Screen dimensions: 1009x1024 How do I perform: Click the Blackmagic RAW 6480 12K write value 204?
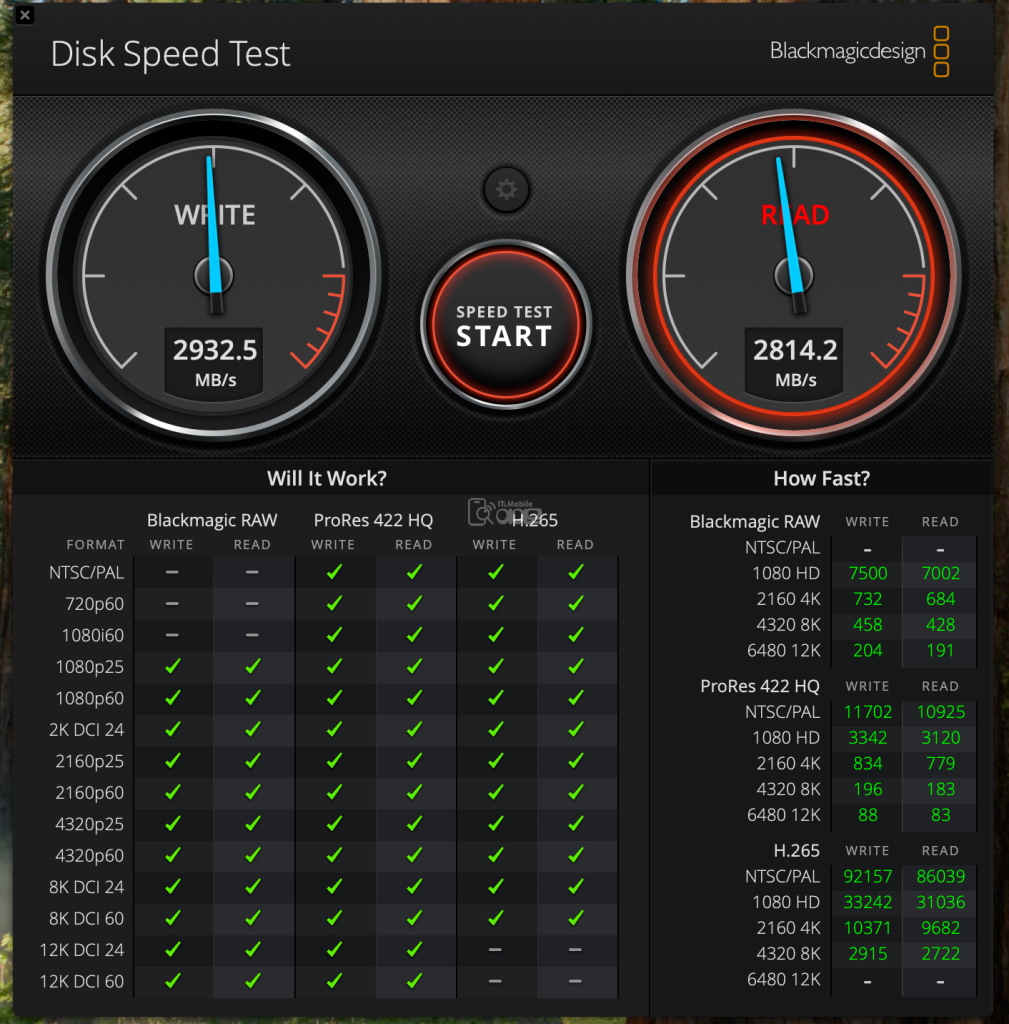pyautogui.click(x=867, y=650)
